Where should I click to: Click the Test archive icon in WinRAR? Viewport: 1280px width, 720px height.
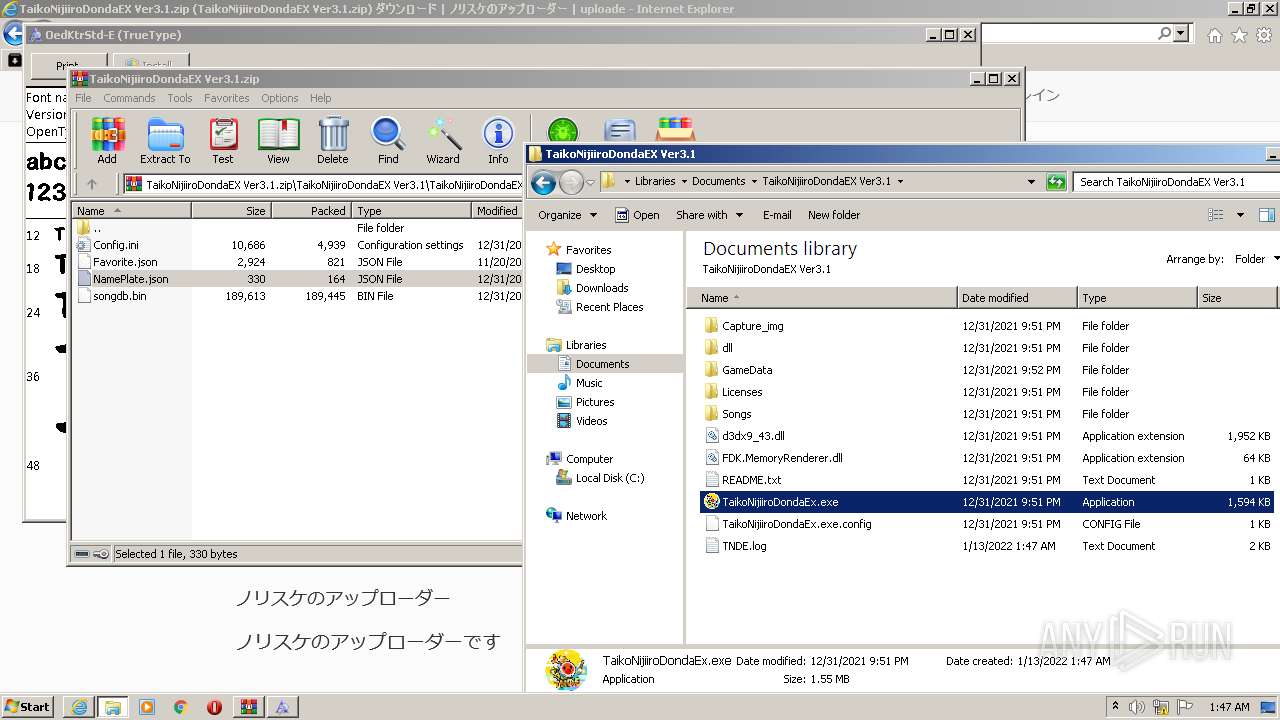point(223,140)
